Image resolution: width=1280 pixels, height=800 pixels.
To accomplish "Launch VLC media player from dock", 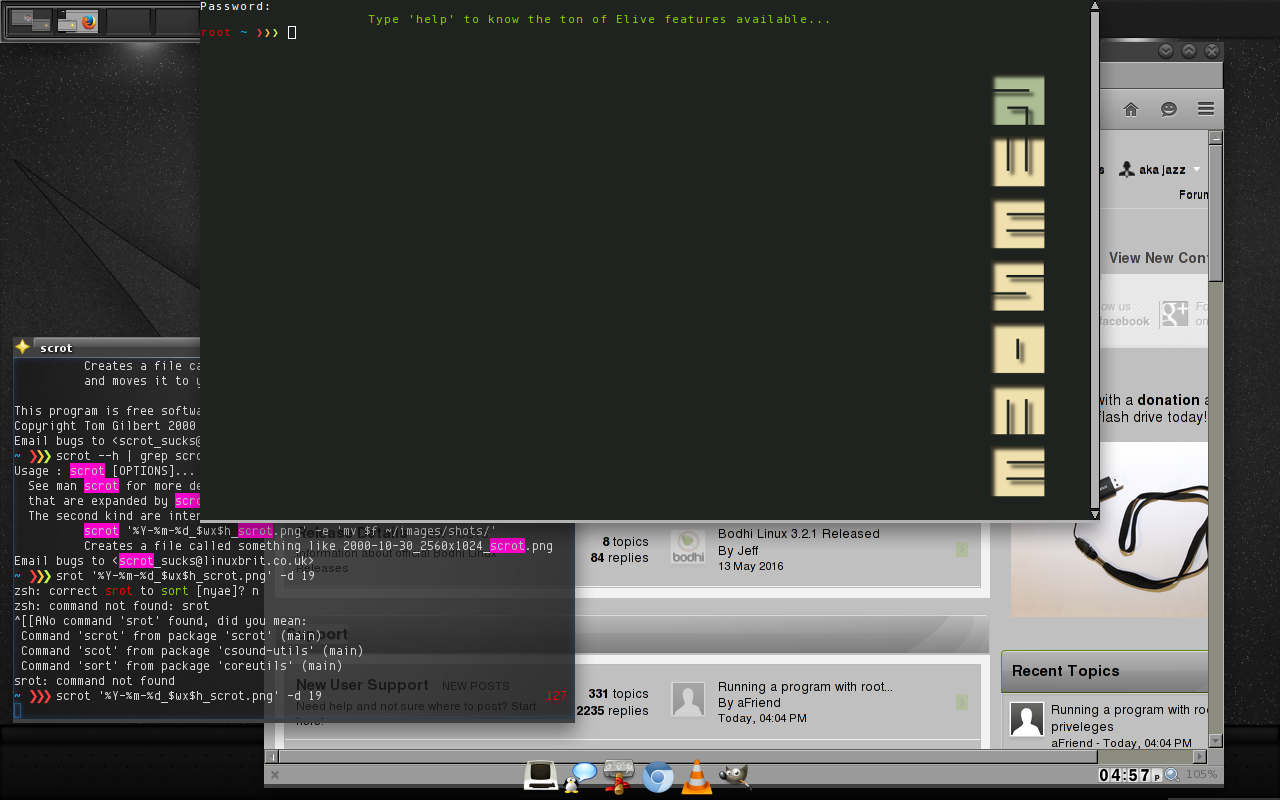I will point(696,776).
